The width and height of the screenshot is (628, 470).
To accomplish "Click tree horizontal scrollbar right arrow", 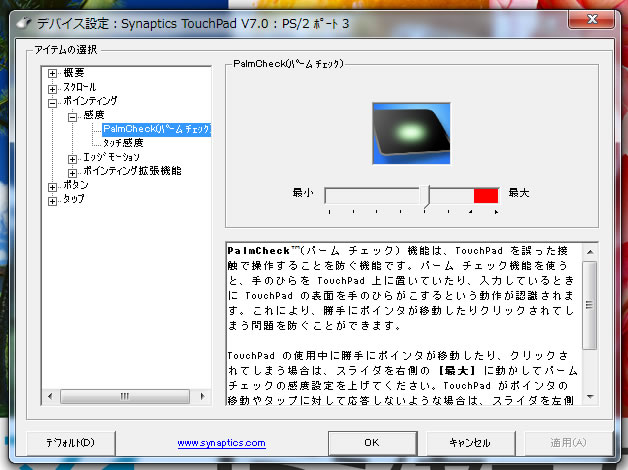I will pos(202,396).
